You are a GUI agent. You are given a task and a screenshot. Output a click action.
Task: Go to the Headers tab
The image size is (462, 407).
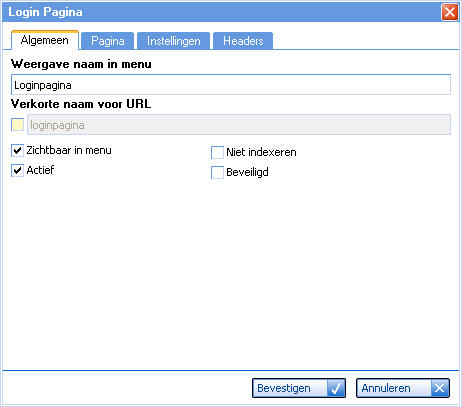point(243,41)
